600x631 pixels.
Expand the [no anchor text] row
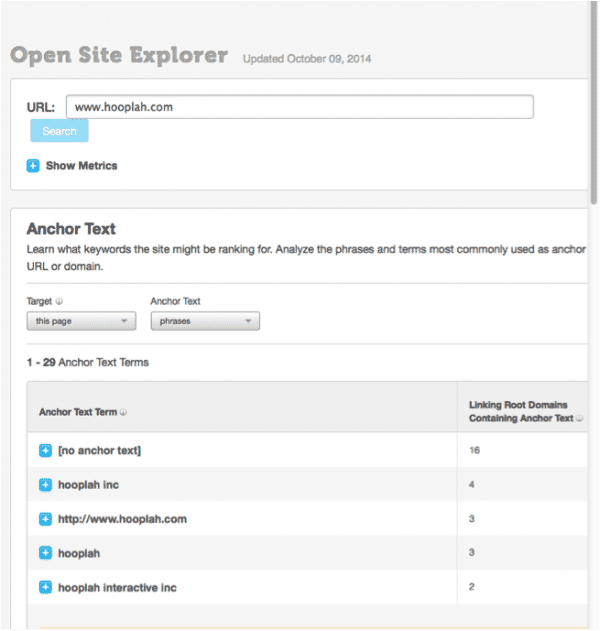point(45,451)
